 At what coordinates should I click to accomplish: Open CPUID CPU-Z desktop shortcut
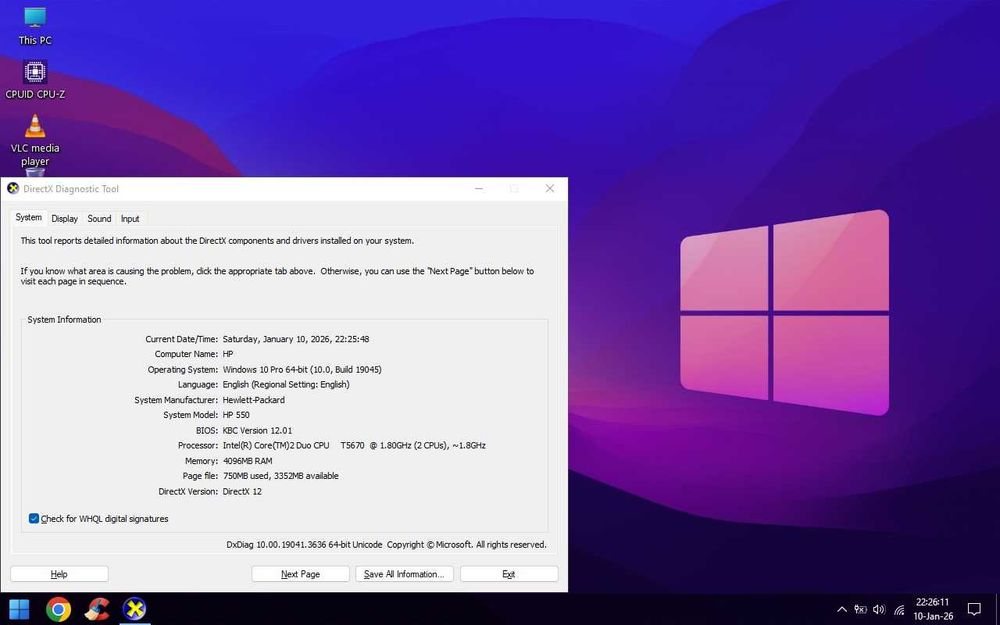[x=35, y=80]
